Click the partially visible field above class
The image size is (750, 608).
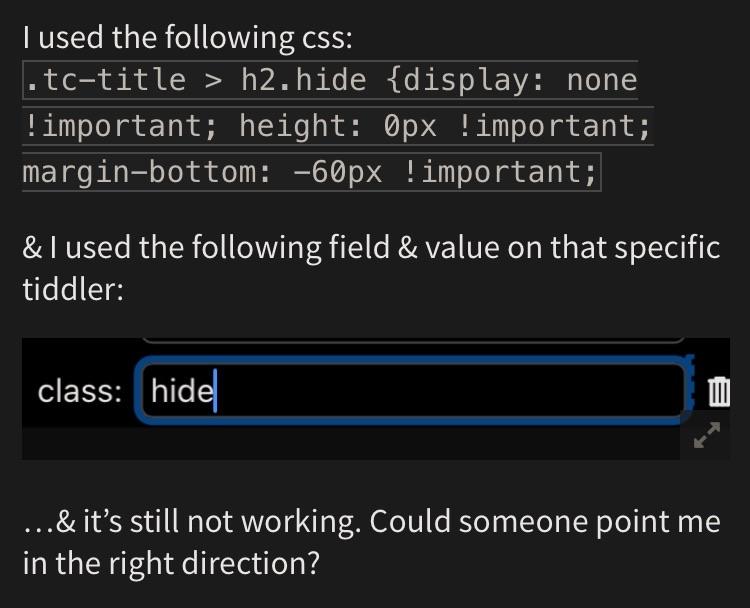tap(414, 340)
